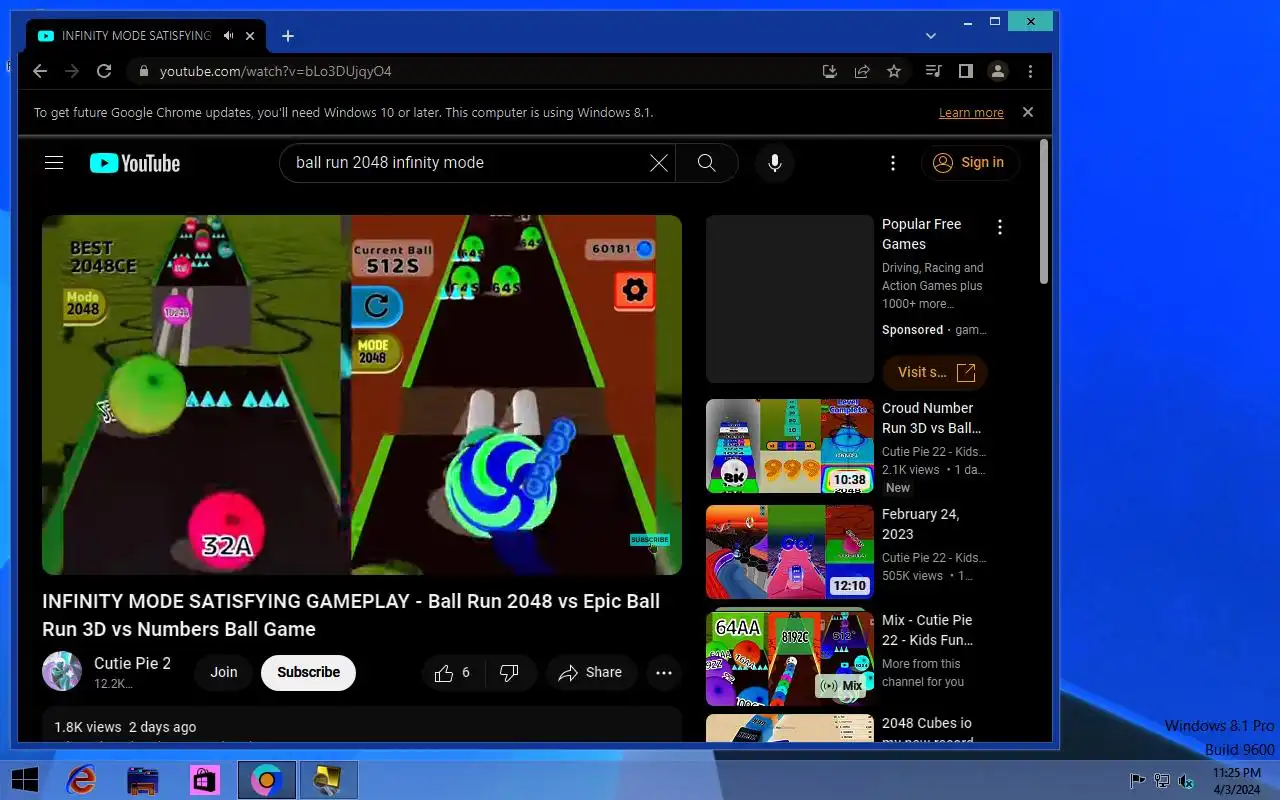Open Chrome profile avatar
This screenshot has height=800, width=1280.
coord(998,71)
